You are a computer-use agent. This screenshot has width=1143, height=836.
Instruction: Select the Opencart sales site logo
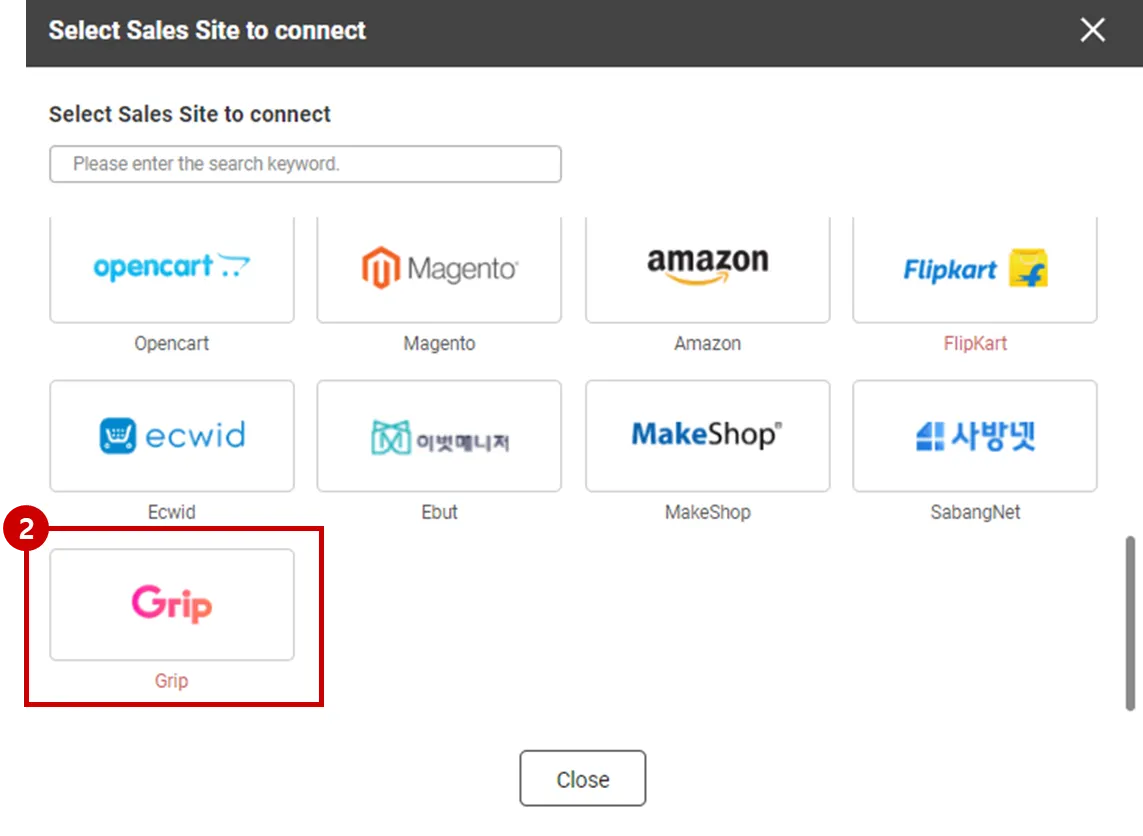tap(172, 268)
